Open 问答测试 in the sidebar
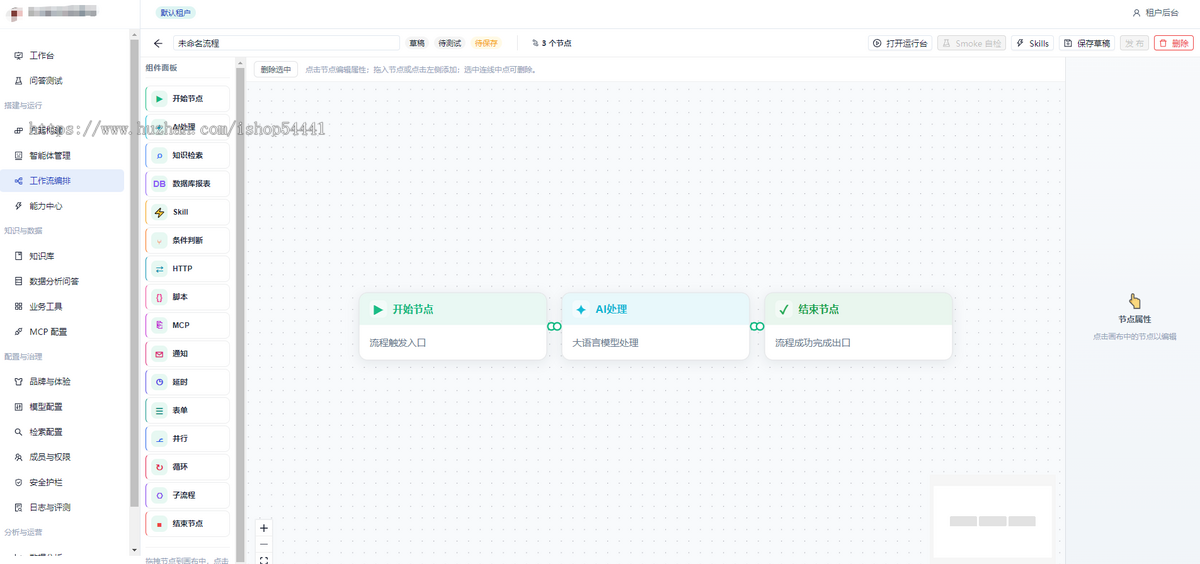1200x564 pixels. click(x=62, y=80)
